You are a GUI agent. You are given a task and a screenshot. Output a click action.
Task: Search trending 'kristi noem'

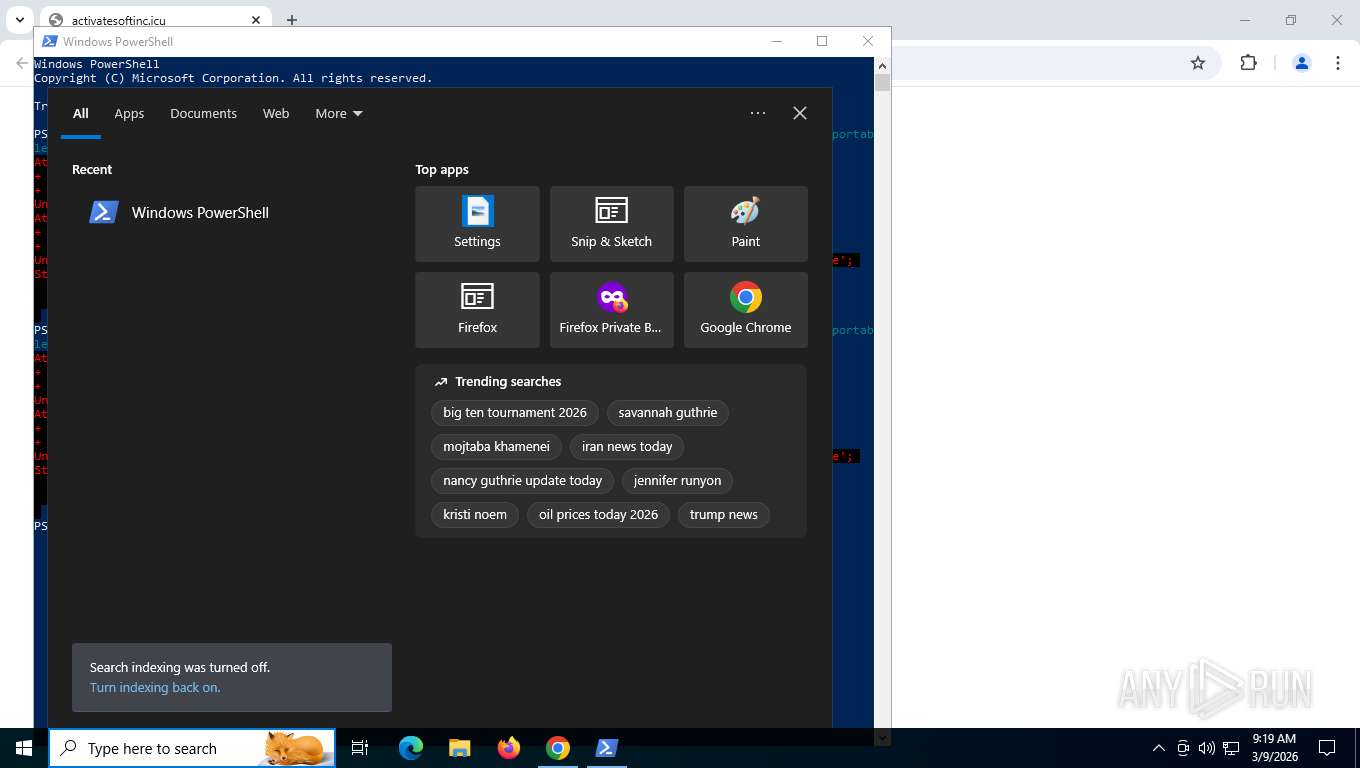[x=475, y=515]
